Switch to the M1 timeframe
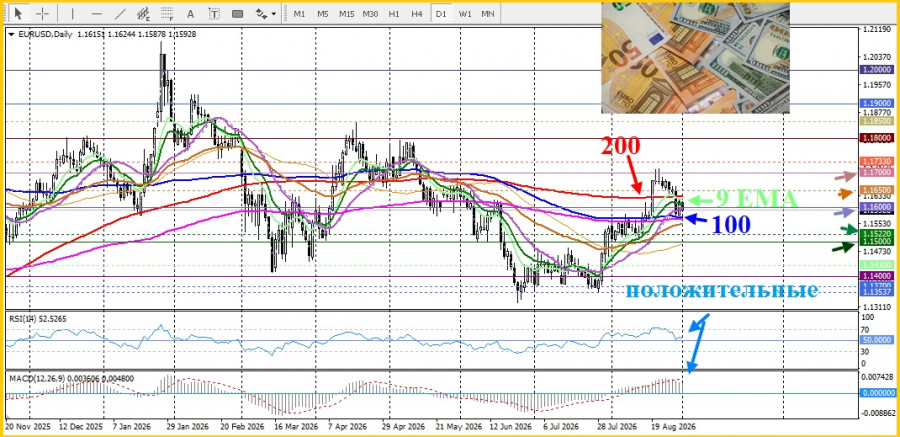Viewport: 900px width, 437px height. (x=299, y=13)
